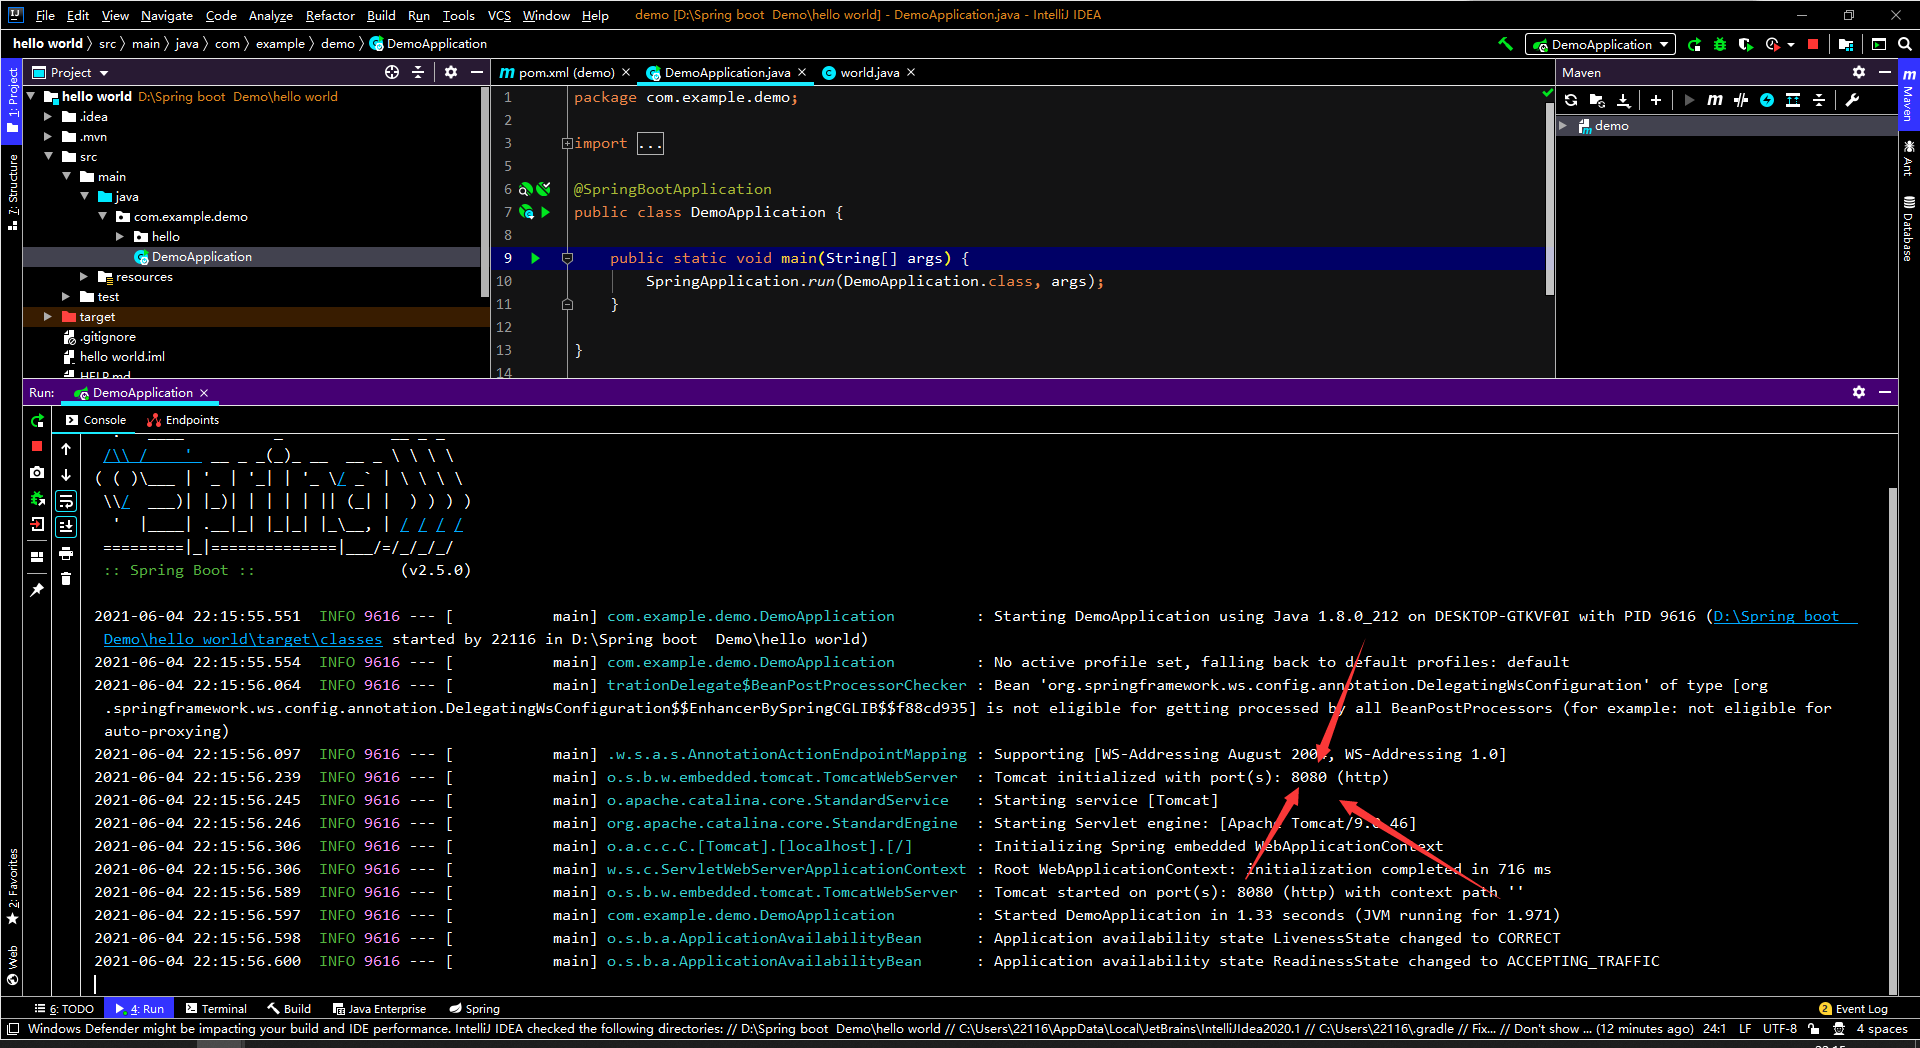Image resolution: width=1920 pixels, height=1048 pixels.
Task: Open the Project Structure dialog icon
Action: tap(1846, 44)
